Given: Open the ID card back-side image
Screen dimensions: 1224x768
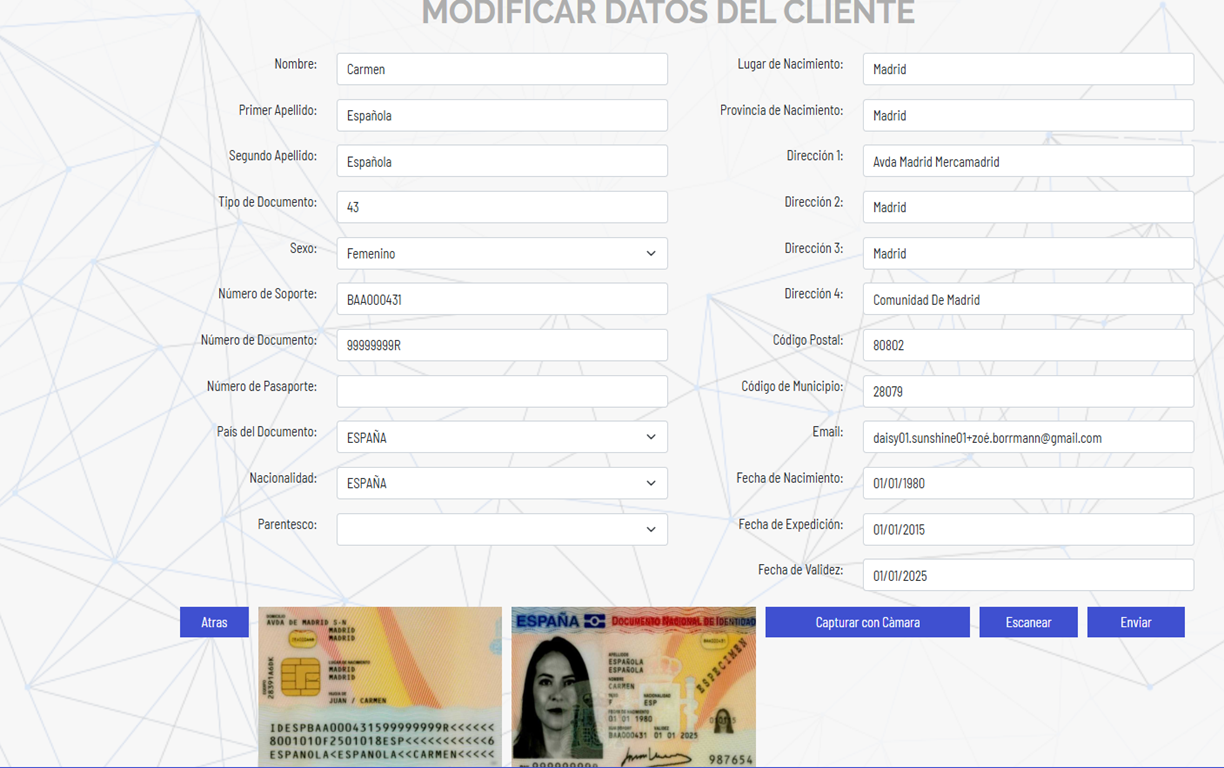Looking at the screenshot, I should [380, 687].
